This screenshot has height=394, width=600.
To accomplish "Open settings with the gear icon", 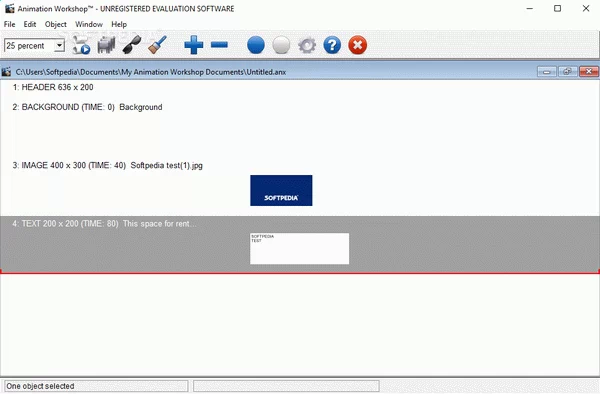I will coord(307,46).
